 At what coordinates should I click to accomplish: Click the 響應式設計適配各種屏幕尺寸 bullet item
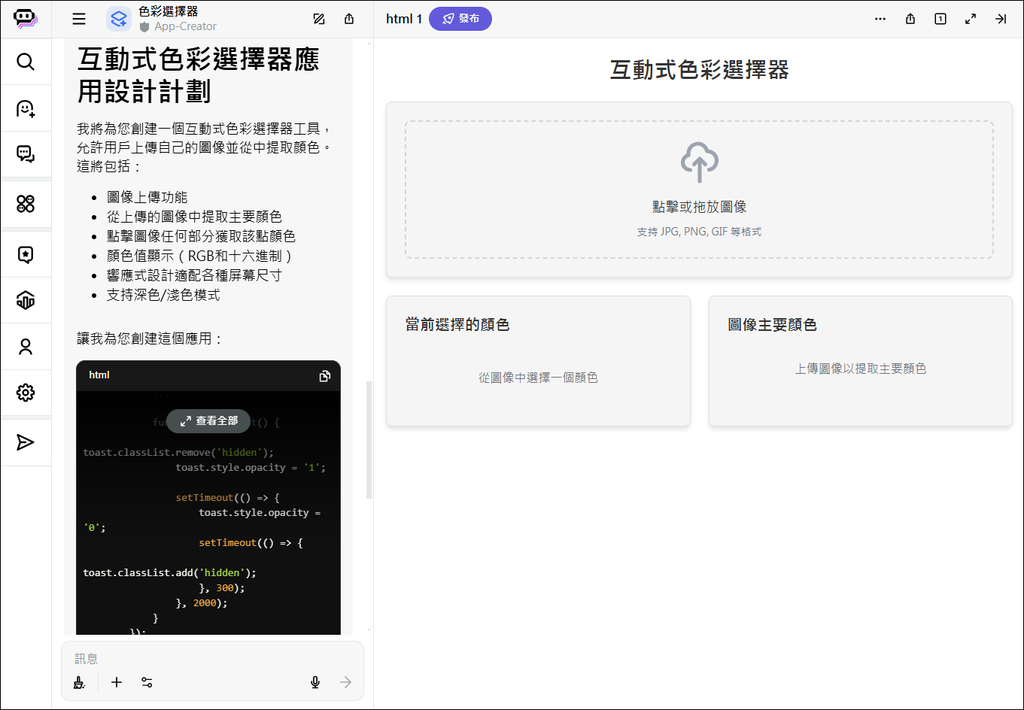[x=195, y=275]
